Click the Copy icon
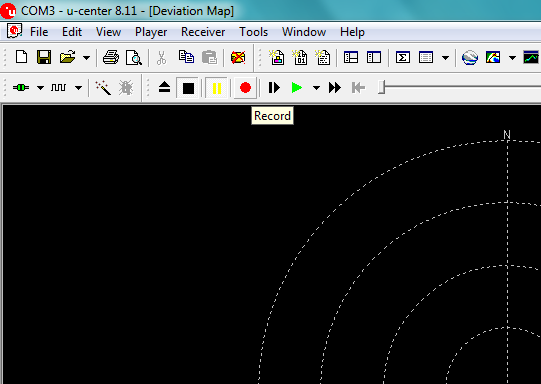 [x=186, y=57]
